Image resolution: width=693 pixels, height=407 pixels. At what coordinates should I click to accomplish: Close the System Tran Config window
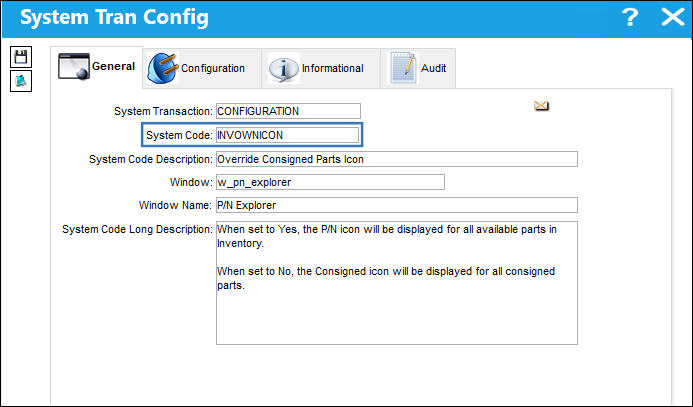click(673, 17)
